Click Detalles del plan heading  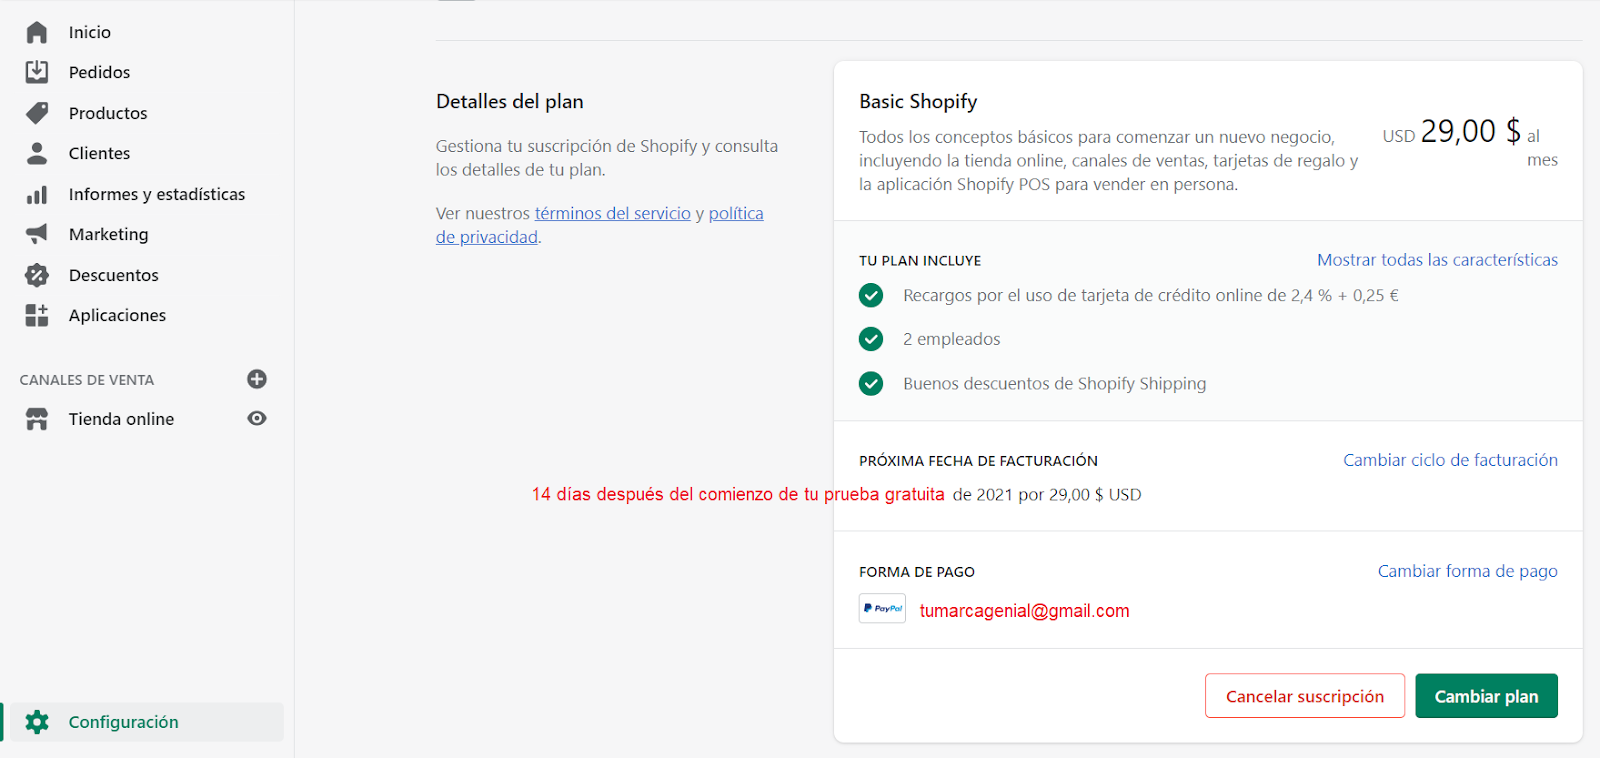[510, 101]
